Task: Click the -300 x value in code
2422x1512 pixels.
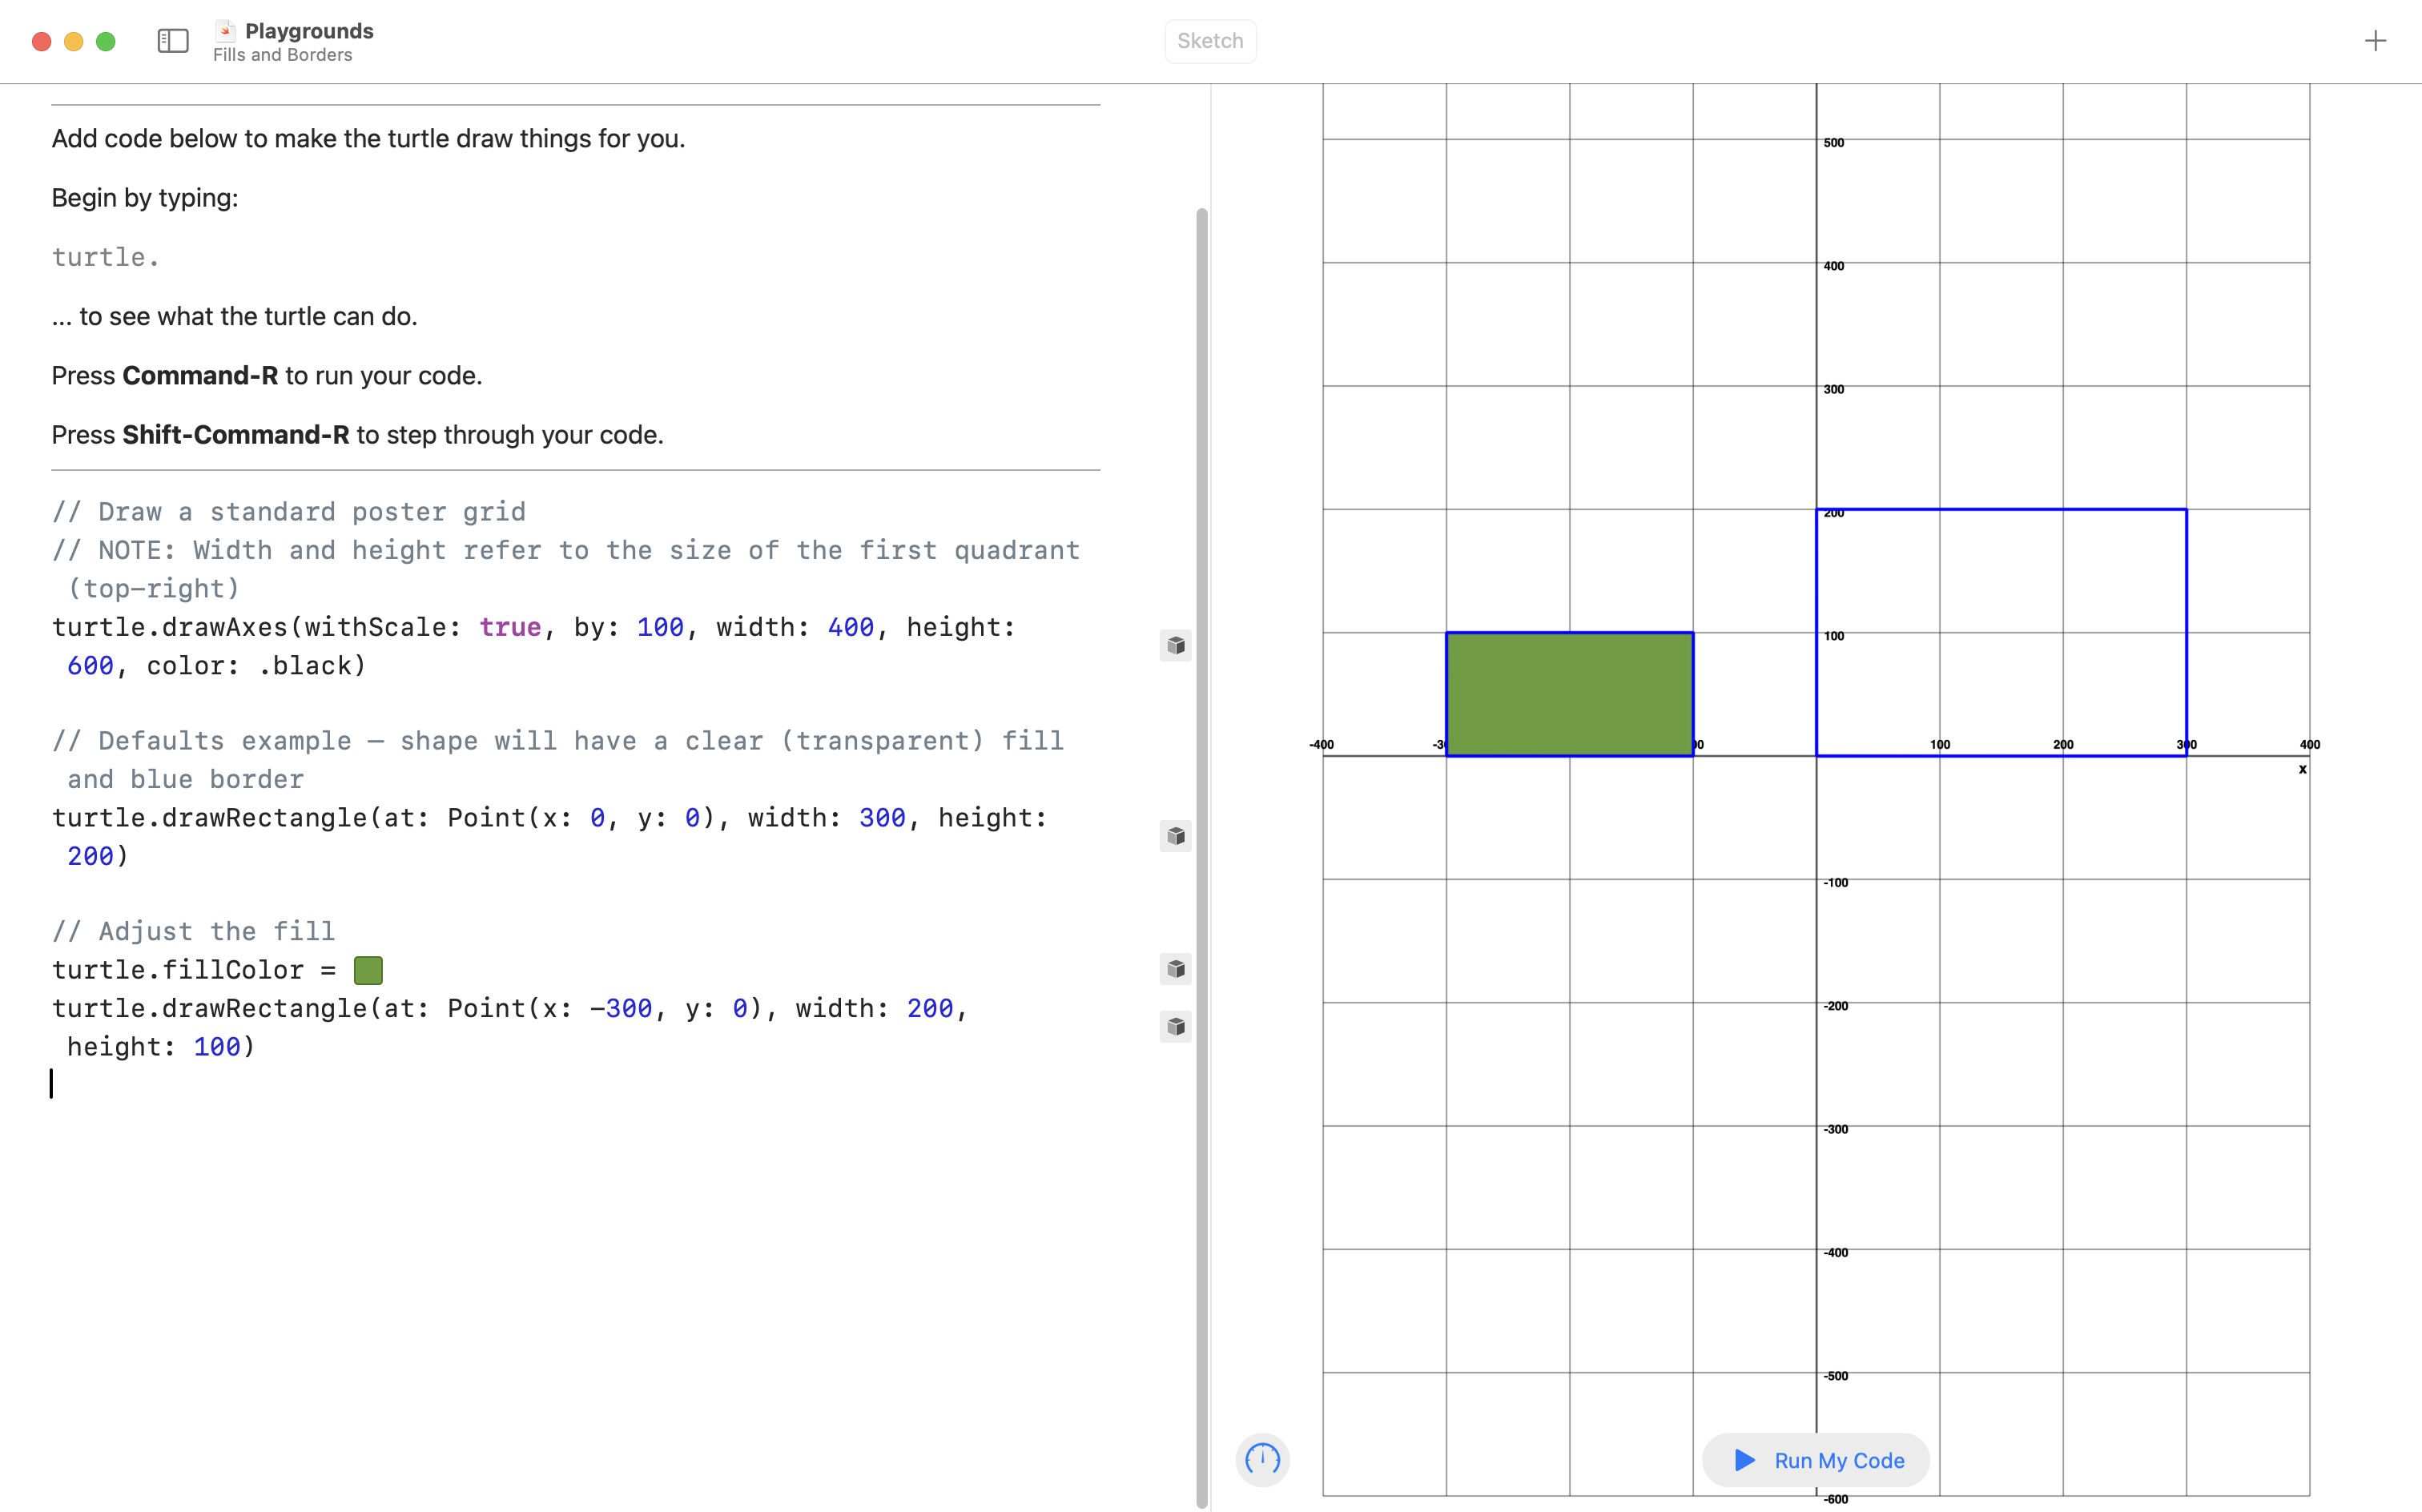Action: coord(621,1008)
